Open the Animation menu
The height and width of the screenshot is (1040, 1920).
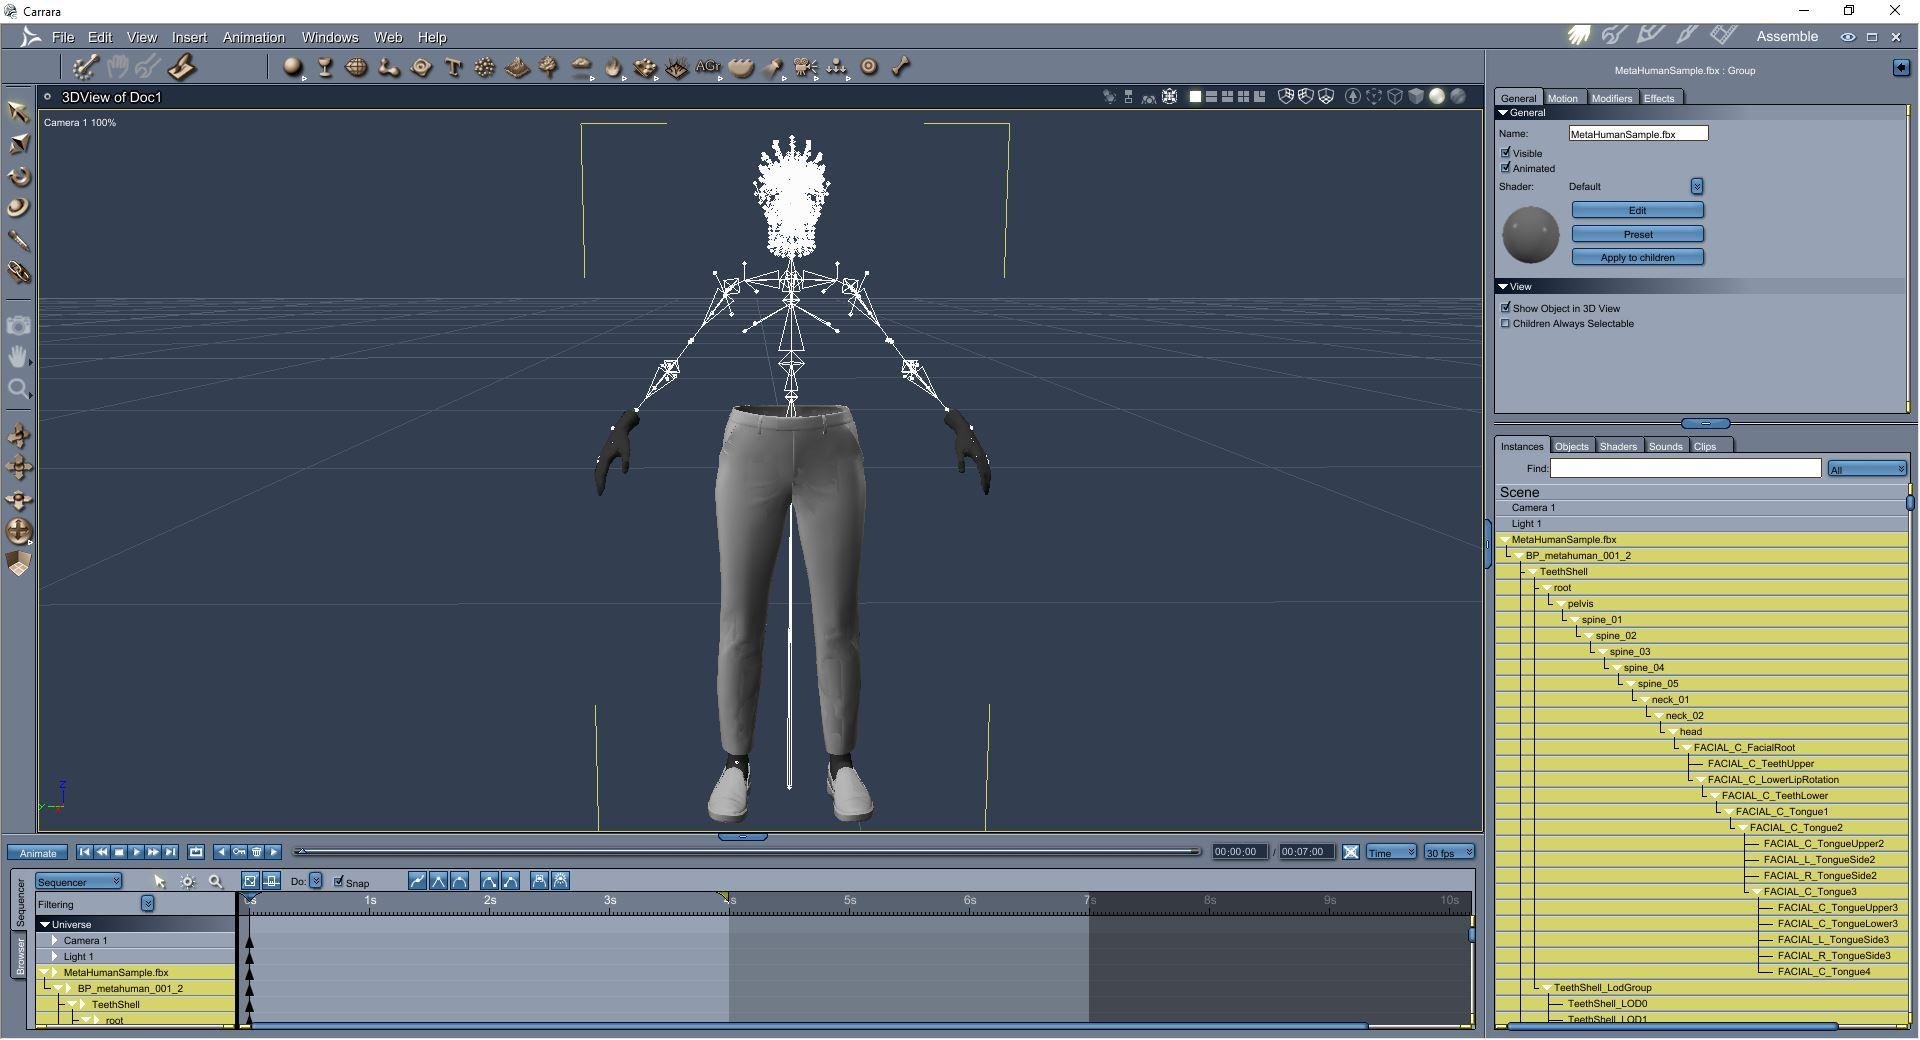point(253,37)
